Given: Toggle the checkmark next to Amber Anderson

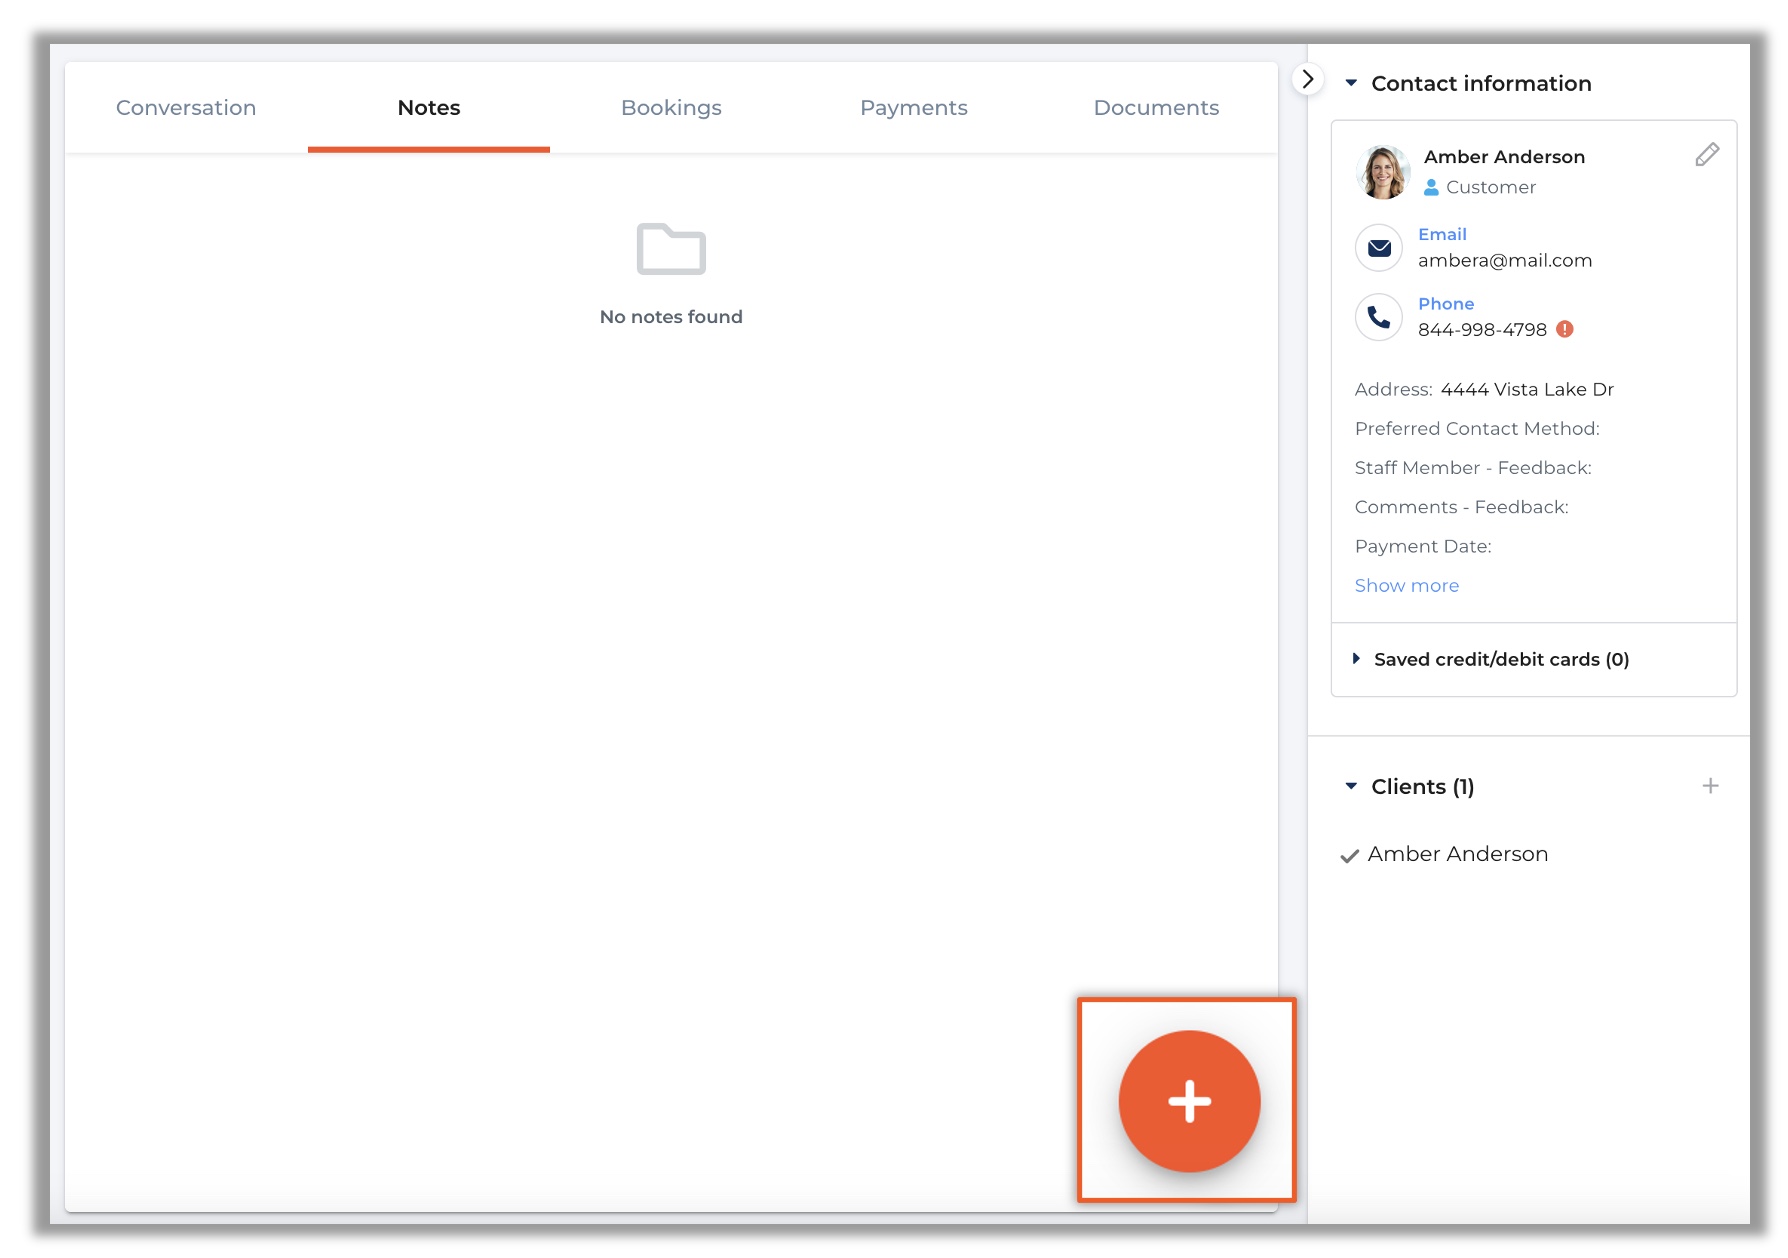Looking at the screenshot, I should [x=1349, y=855].
